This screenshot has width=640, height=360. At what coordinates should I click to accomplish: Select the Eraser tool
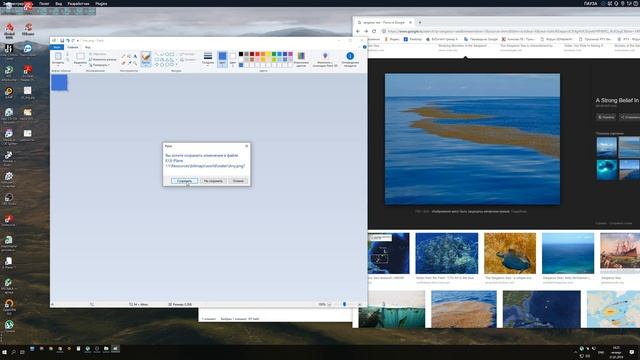tap(124, 63)
